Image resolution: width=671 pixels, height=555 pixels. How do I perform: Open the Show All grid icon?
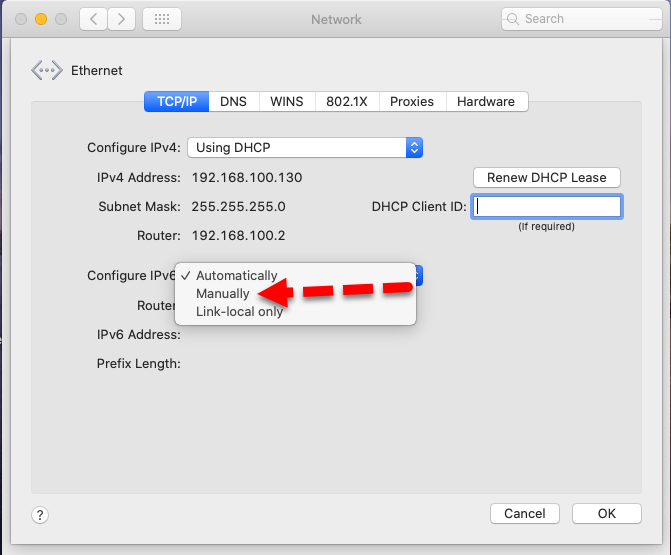pos(162,19)
